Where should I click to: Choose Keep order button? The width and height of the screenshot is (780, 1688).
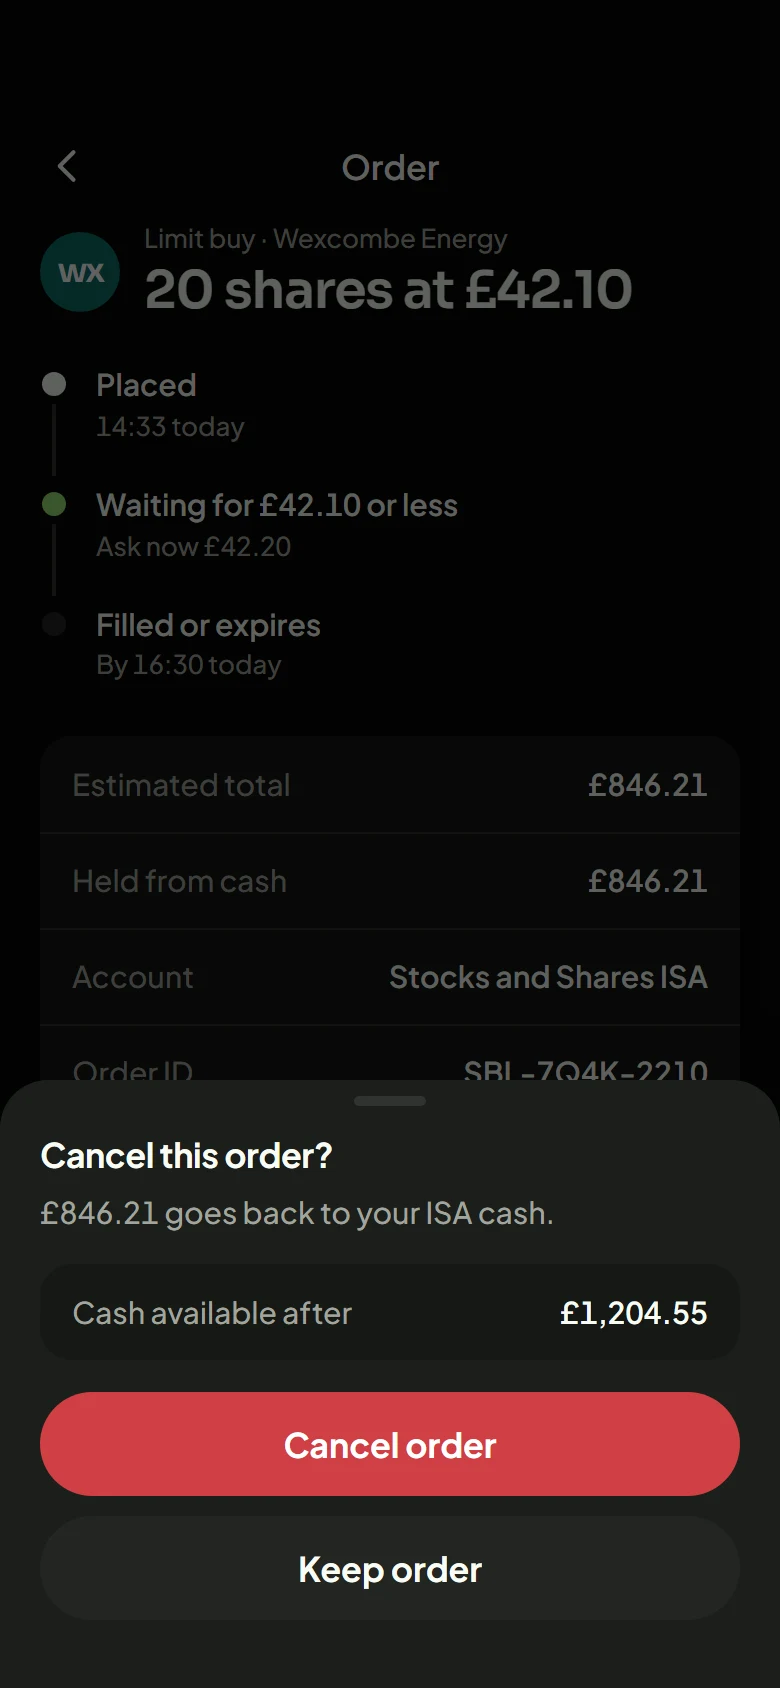tap(390, 1568)
